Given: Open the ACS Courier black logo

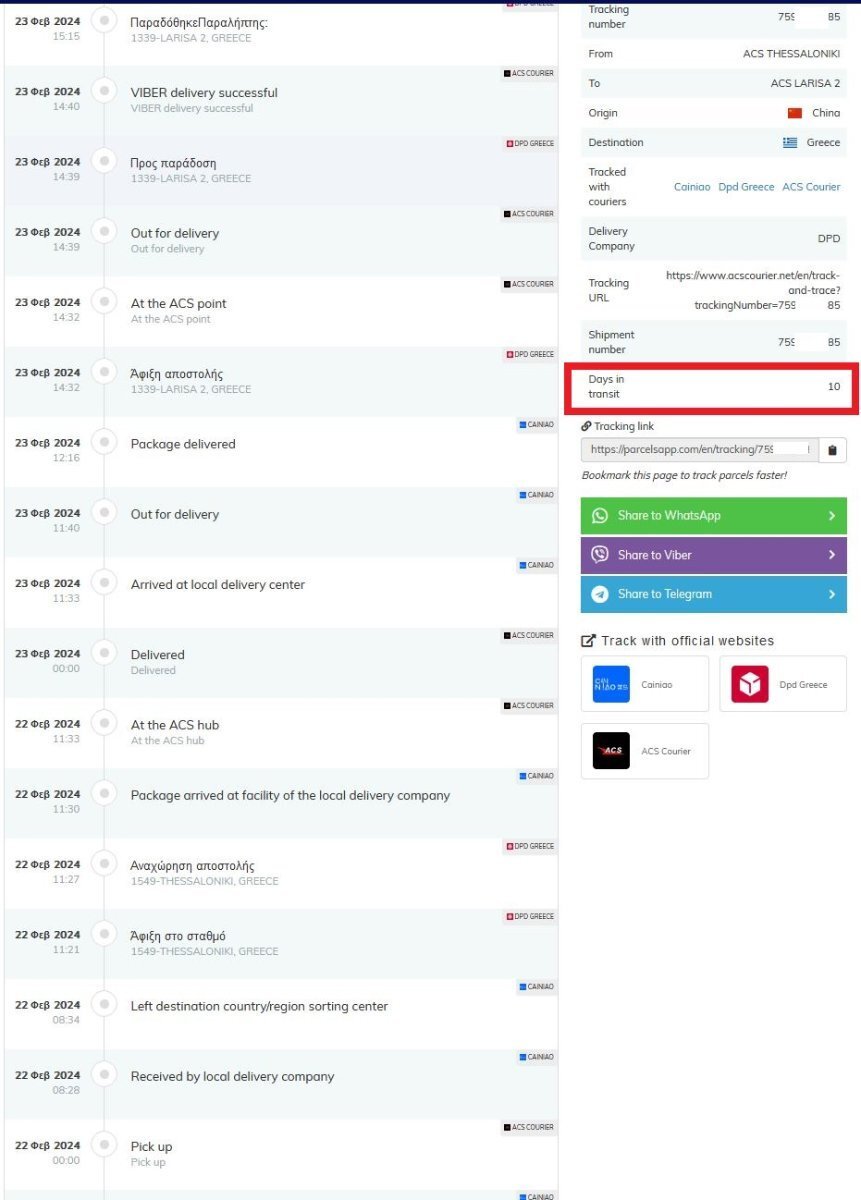Looking at the screenshot, I should 611,751.
